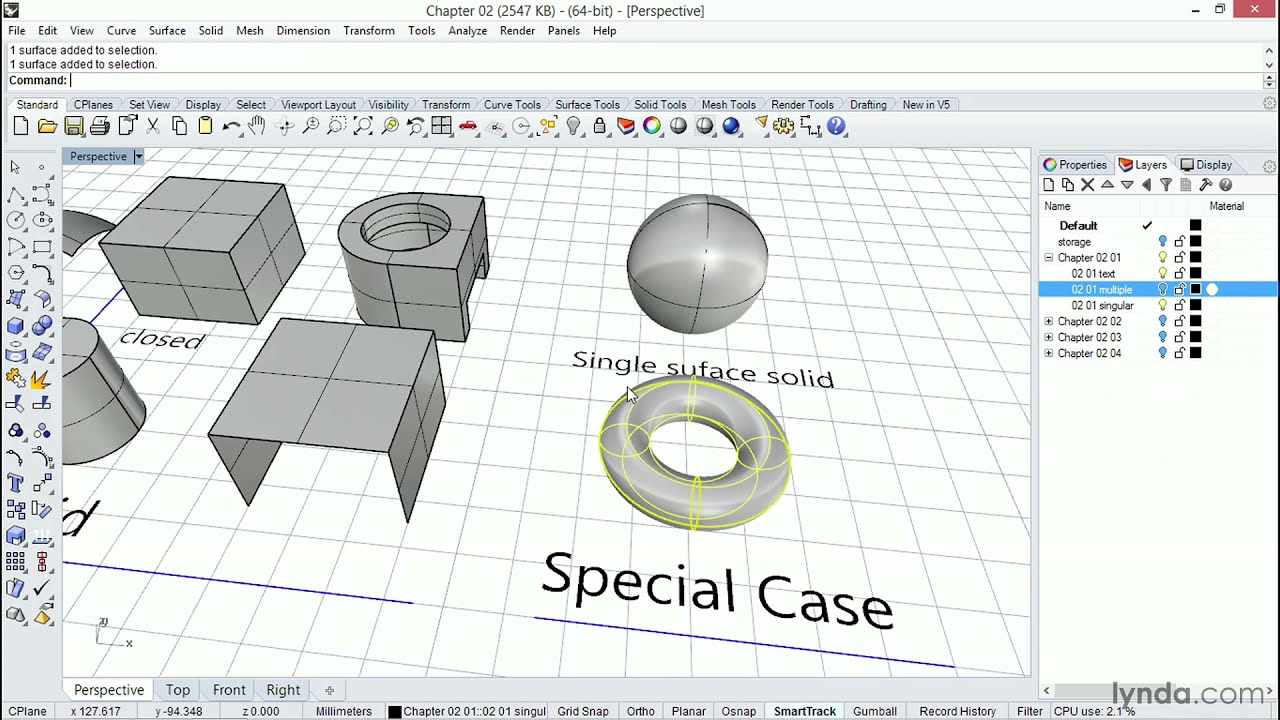Delete layer with the X icon
1280x720 pixels.
[1087, 185]
